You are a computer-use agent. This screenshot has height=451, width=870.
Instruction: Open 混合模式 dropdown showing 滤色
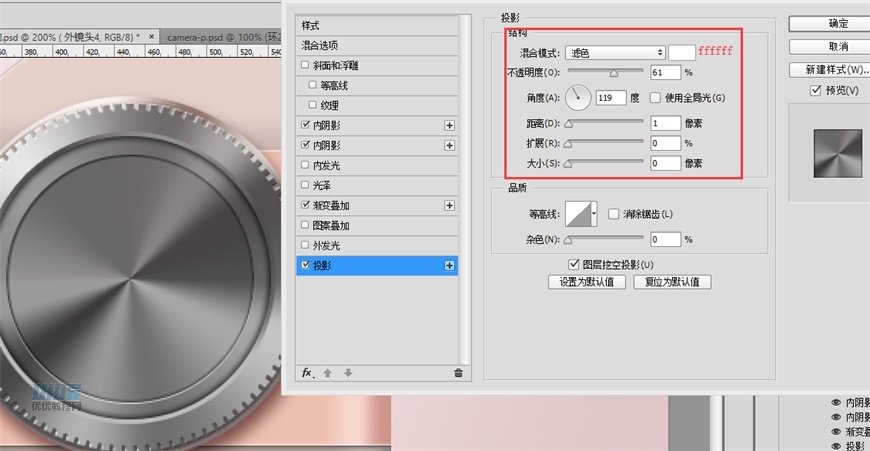(x=615, y=53)
